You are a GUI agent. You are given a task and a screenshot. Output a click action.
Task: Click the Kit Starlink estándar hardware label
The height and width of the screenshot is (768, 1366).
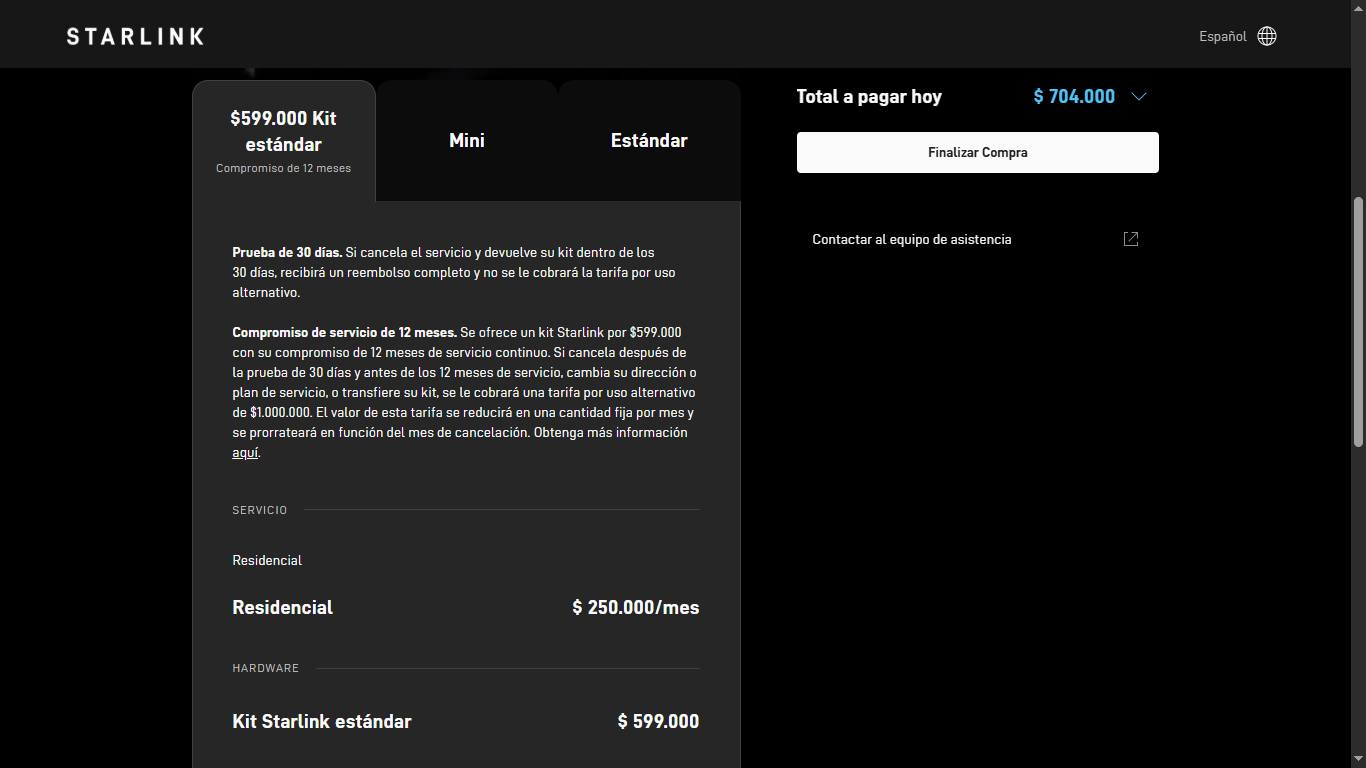(x=322, y=721)
